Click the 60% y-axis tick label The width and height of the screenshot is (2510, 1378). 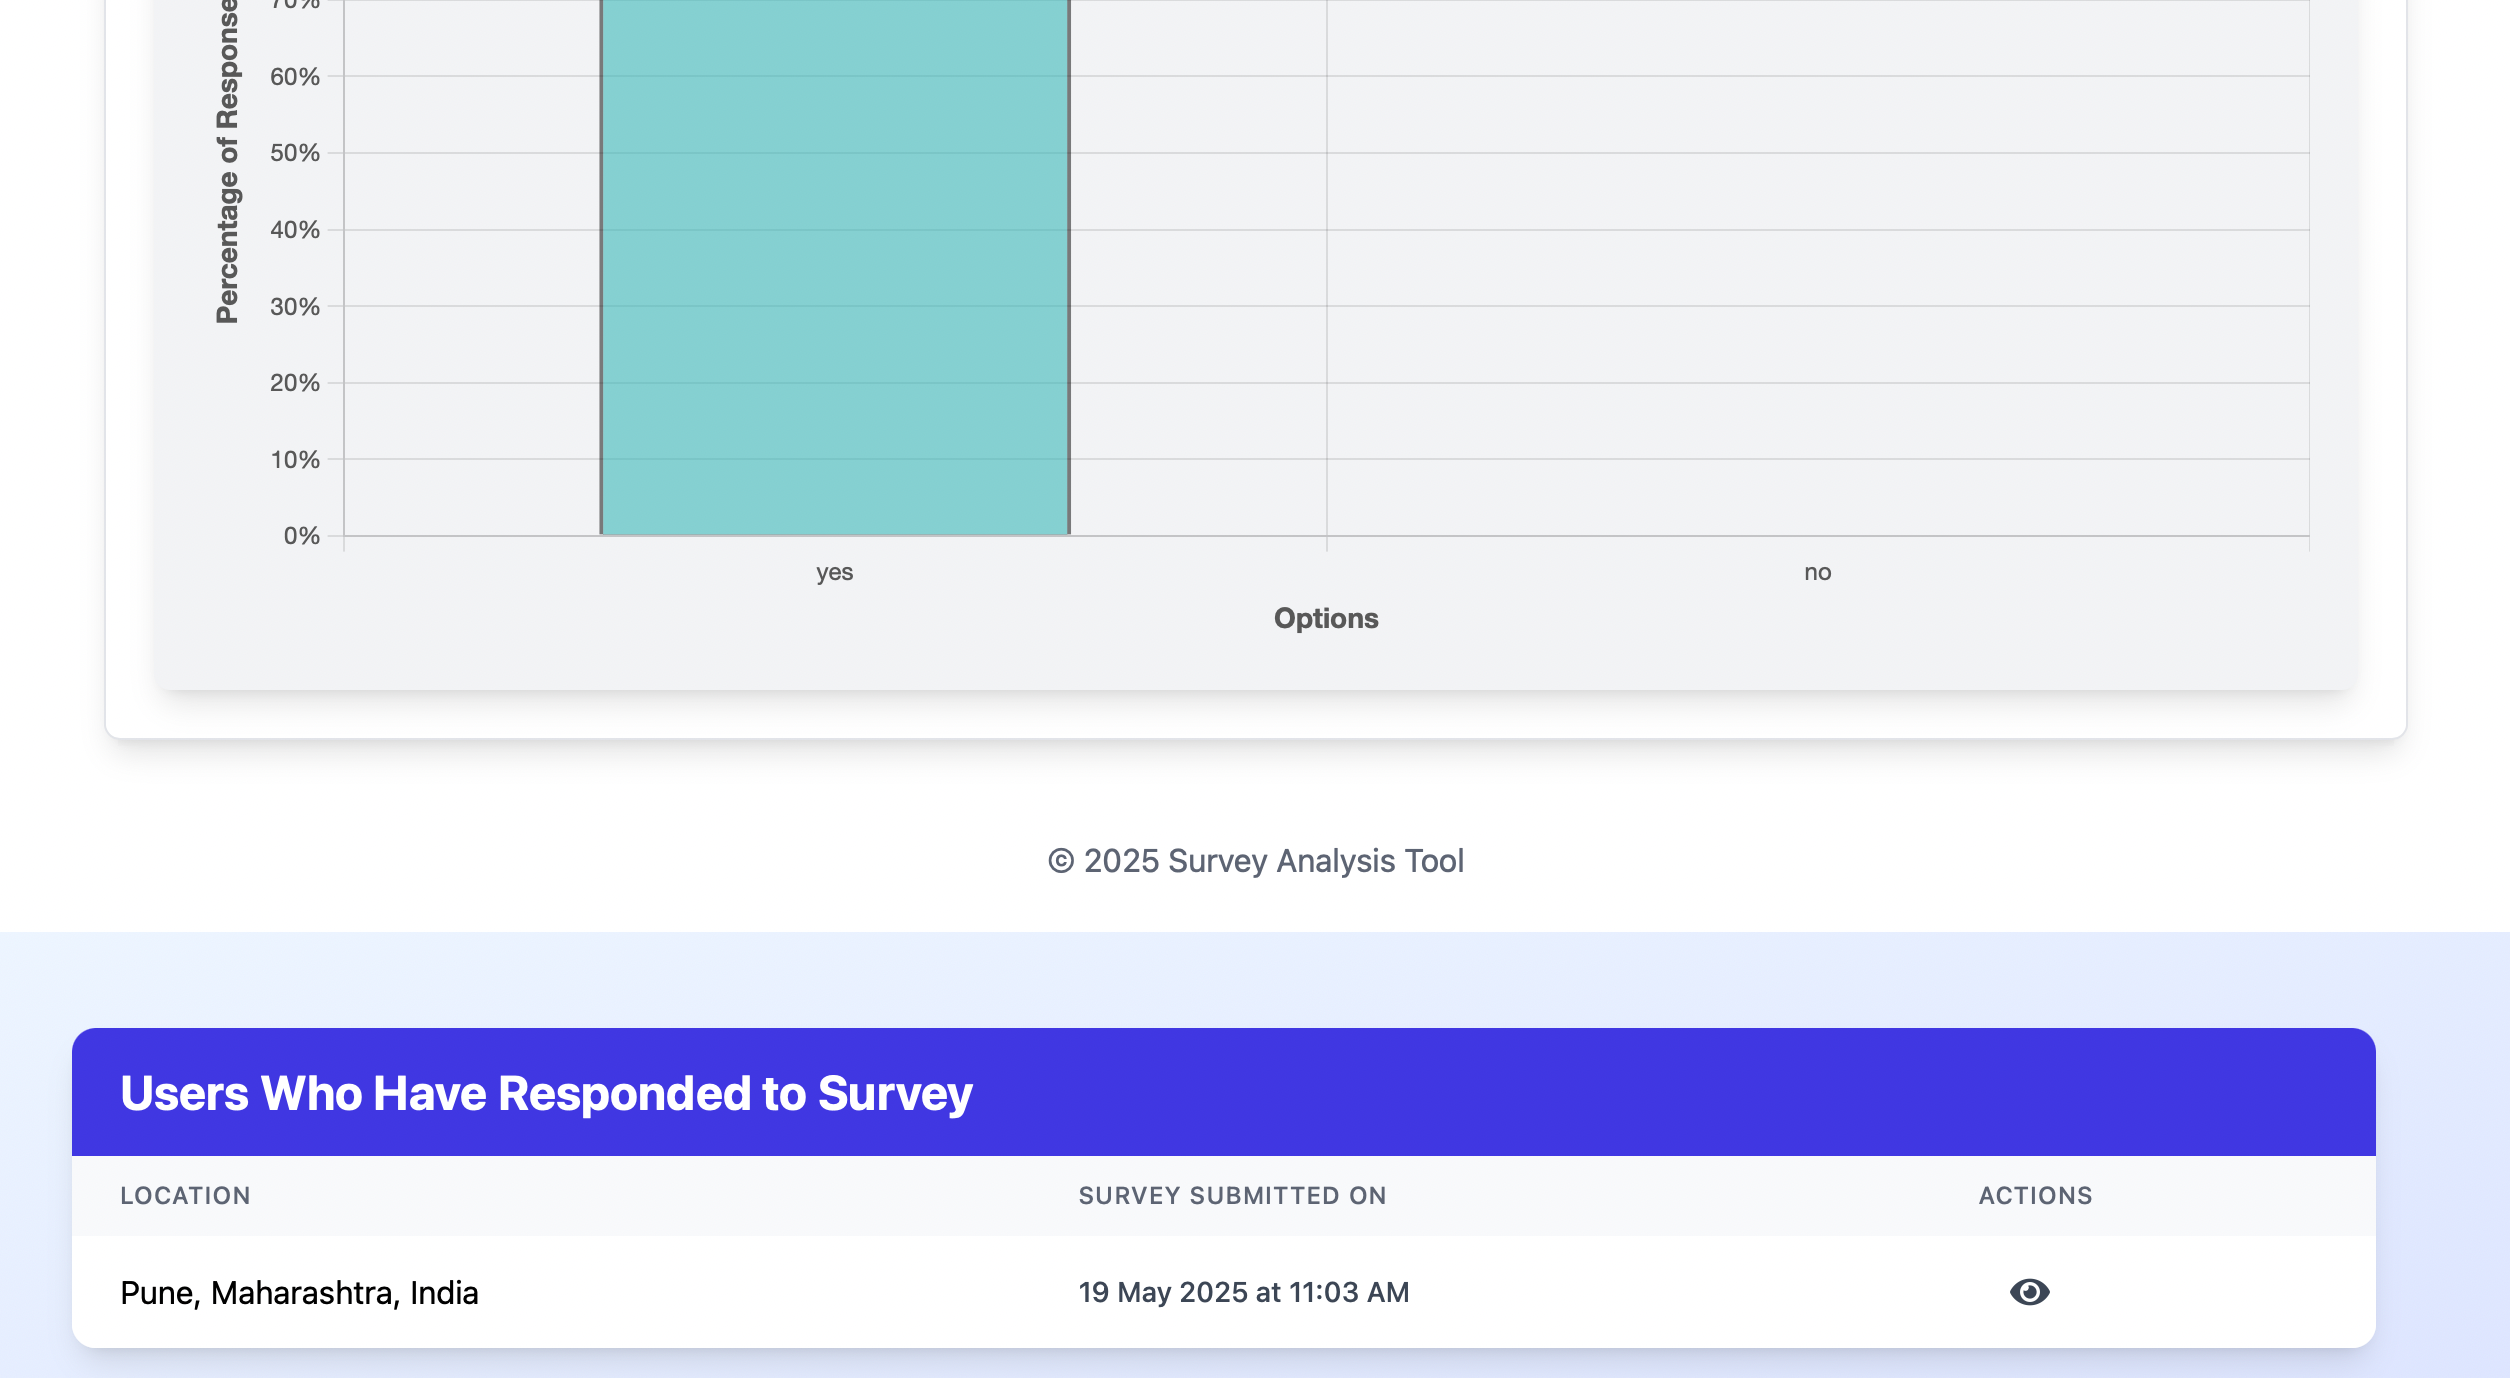coord(295,77)
